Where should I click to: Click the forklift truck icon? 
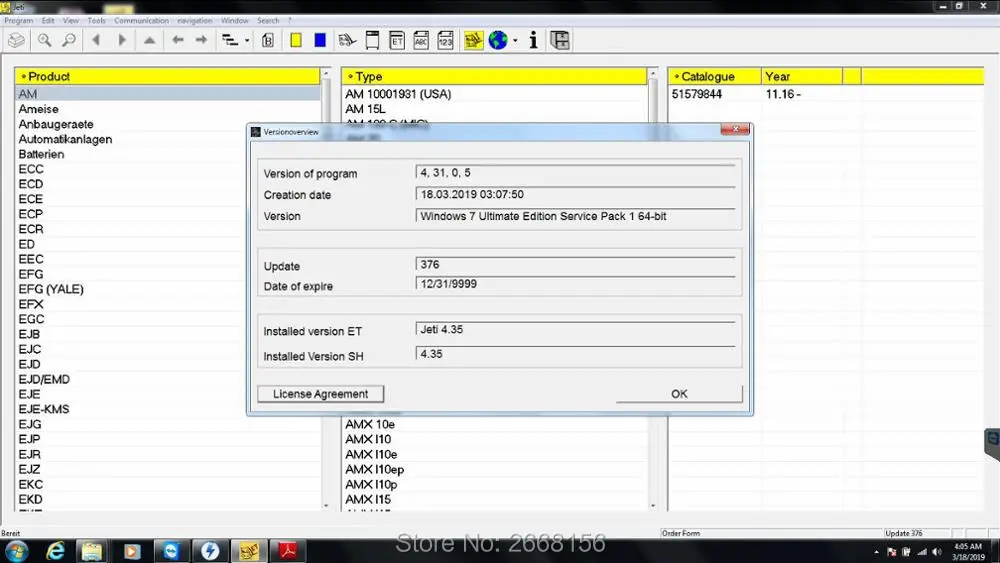pyautogui.click(x=347, y=41)
